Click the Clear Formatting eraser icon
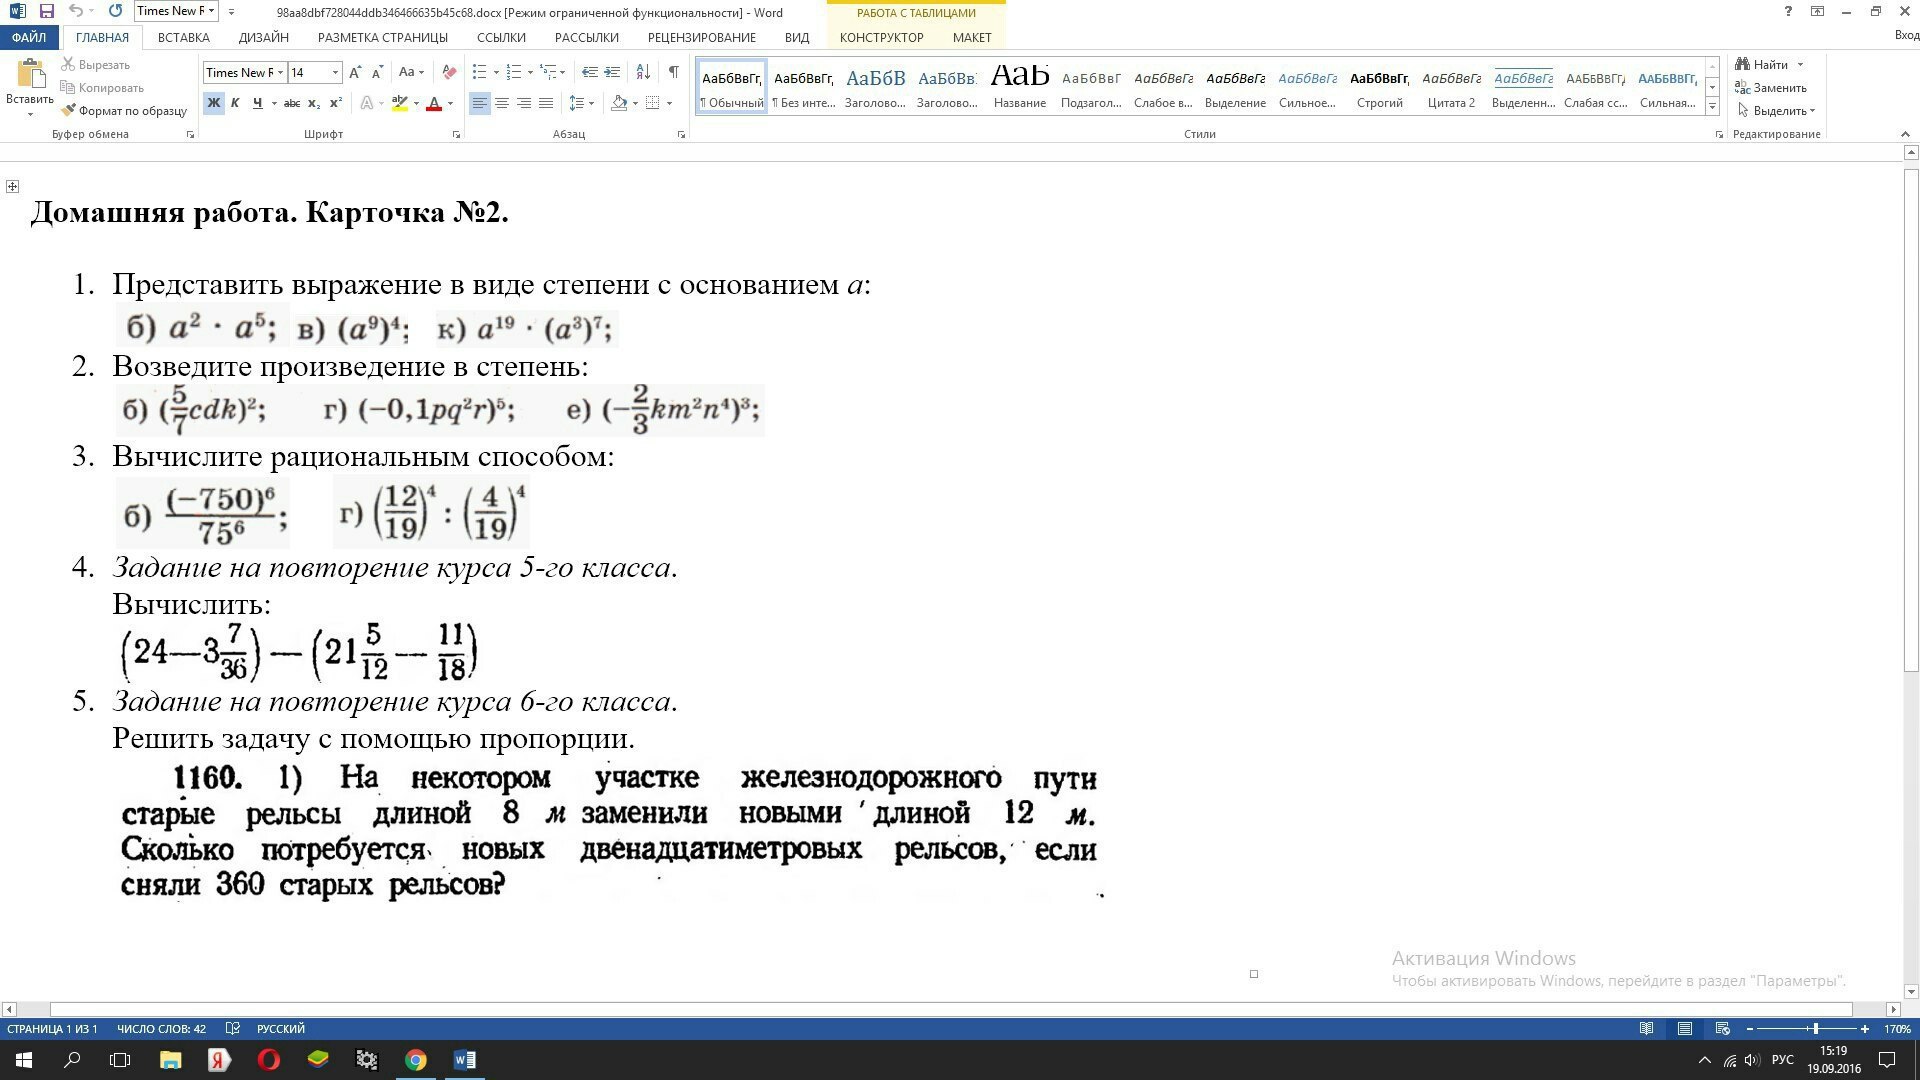1920x1080 pixels. [449, 72]
